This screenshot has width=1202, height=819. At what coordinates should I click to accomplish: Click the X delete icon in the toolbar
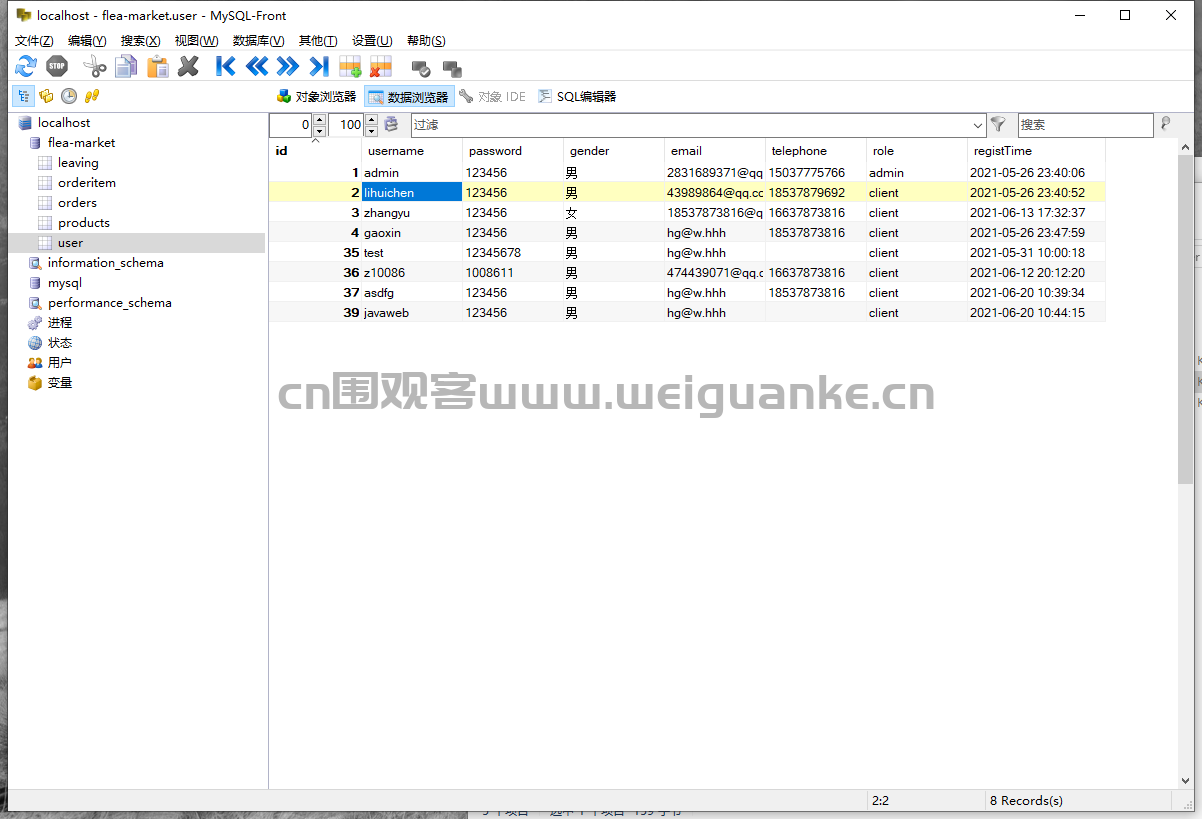(x=188, y=67)
